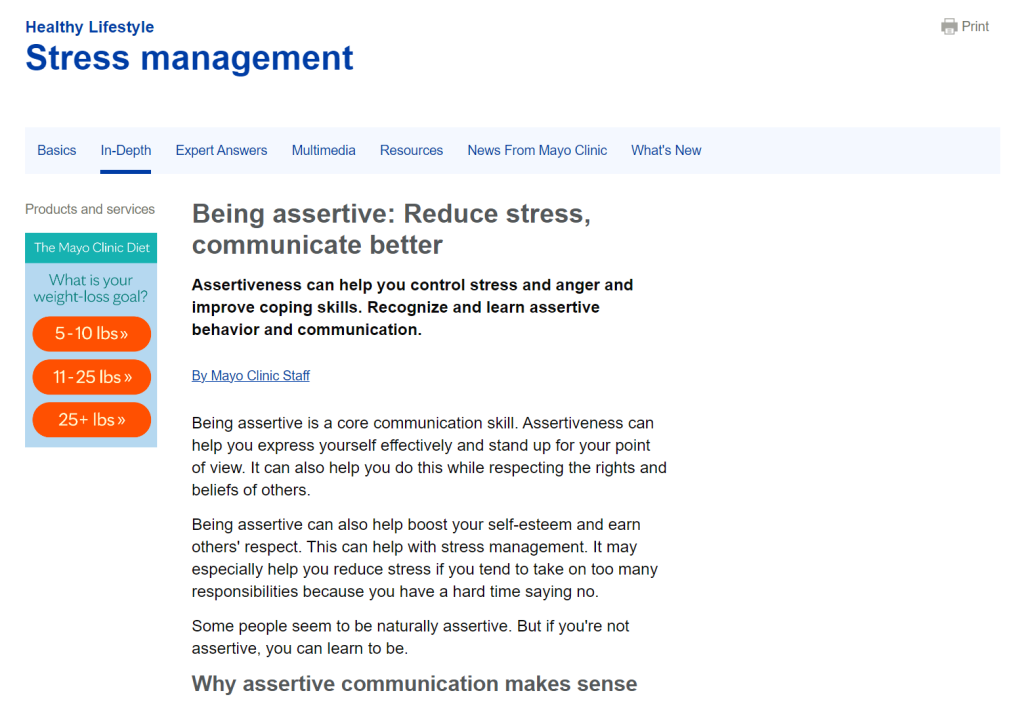Open the In-Depth tab
Image resolution: width=1024 pixels, height=712 pixels.
tap(125, 150)
